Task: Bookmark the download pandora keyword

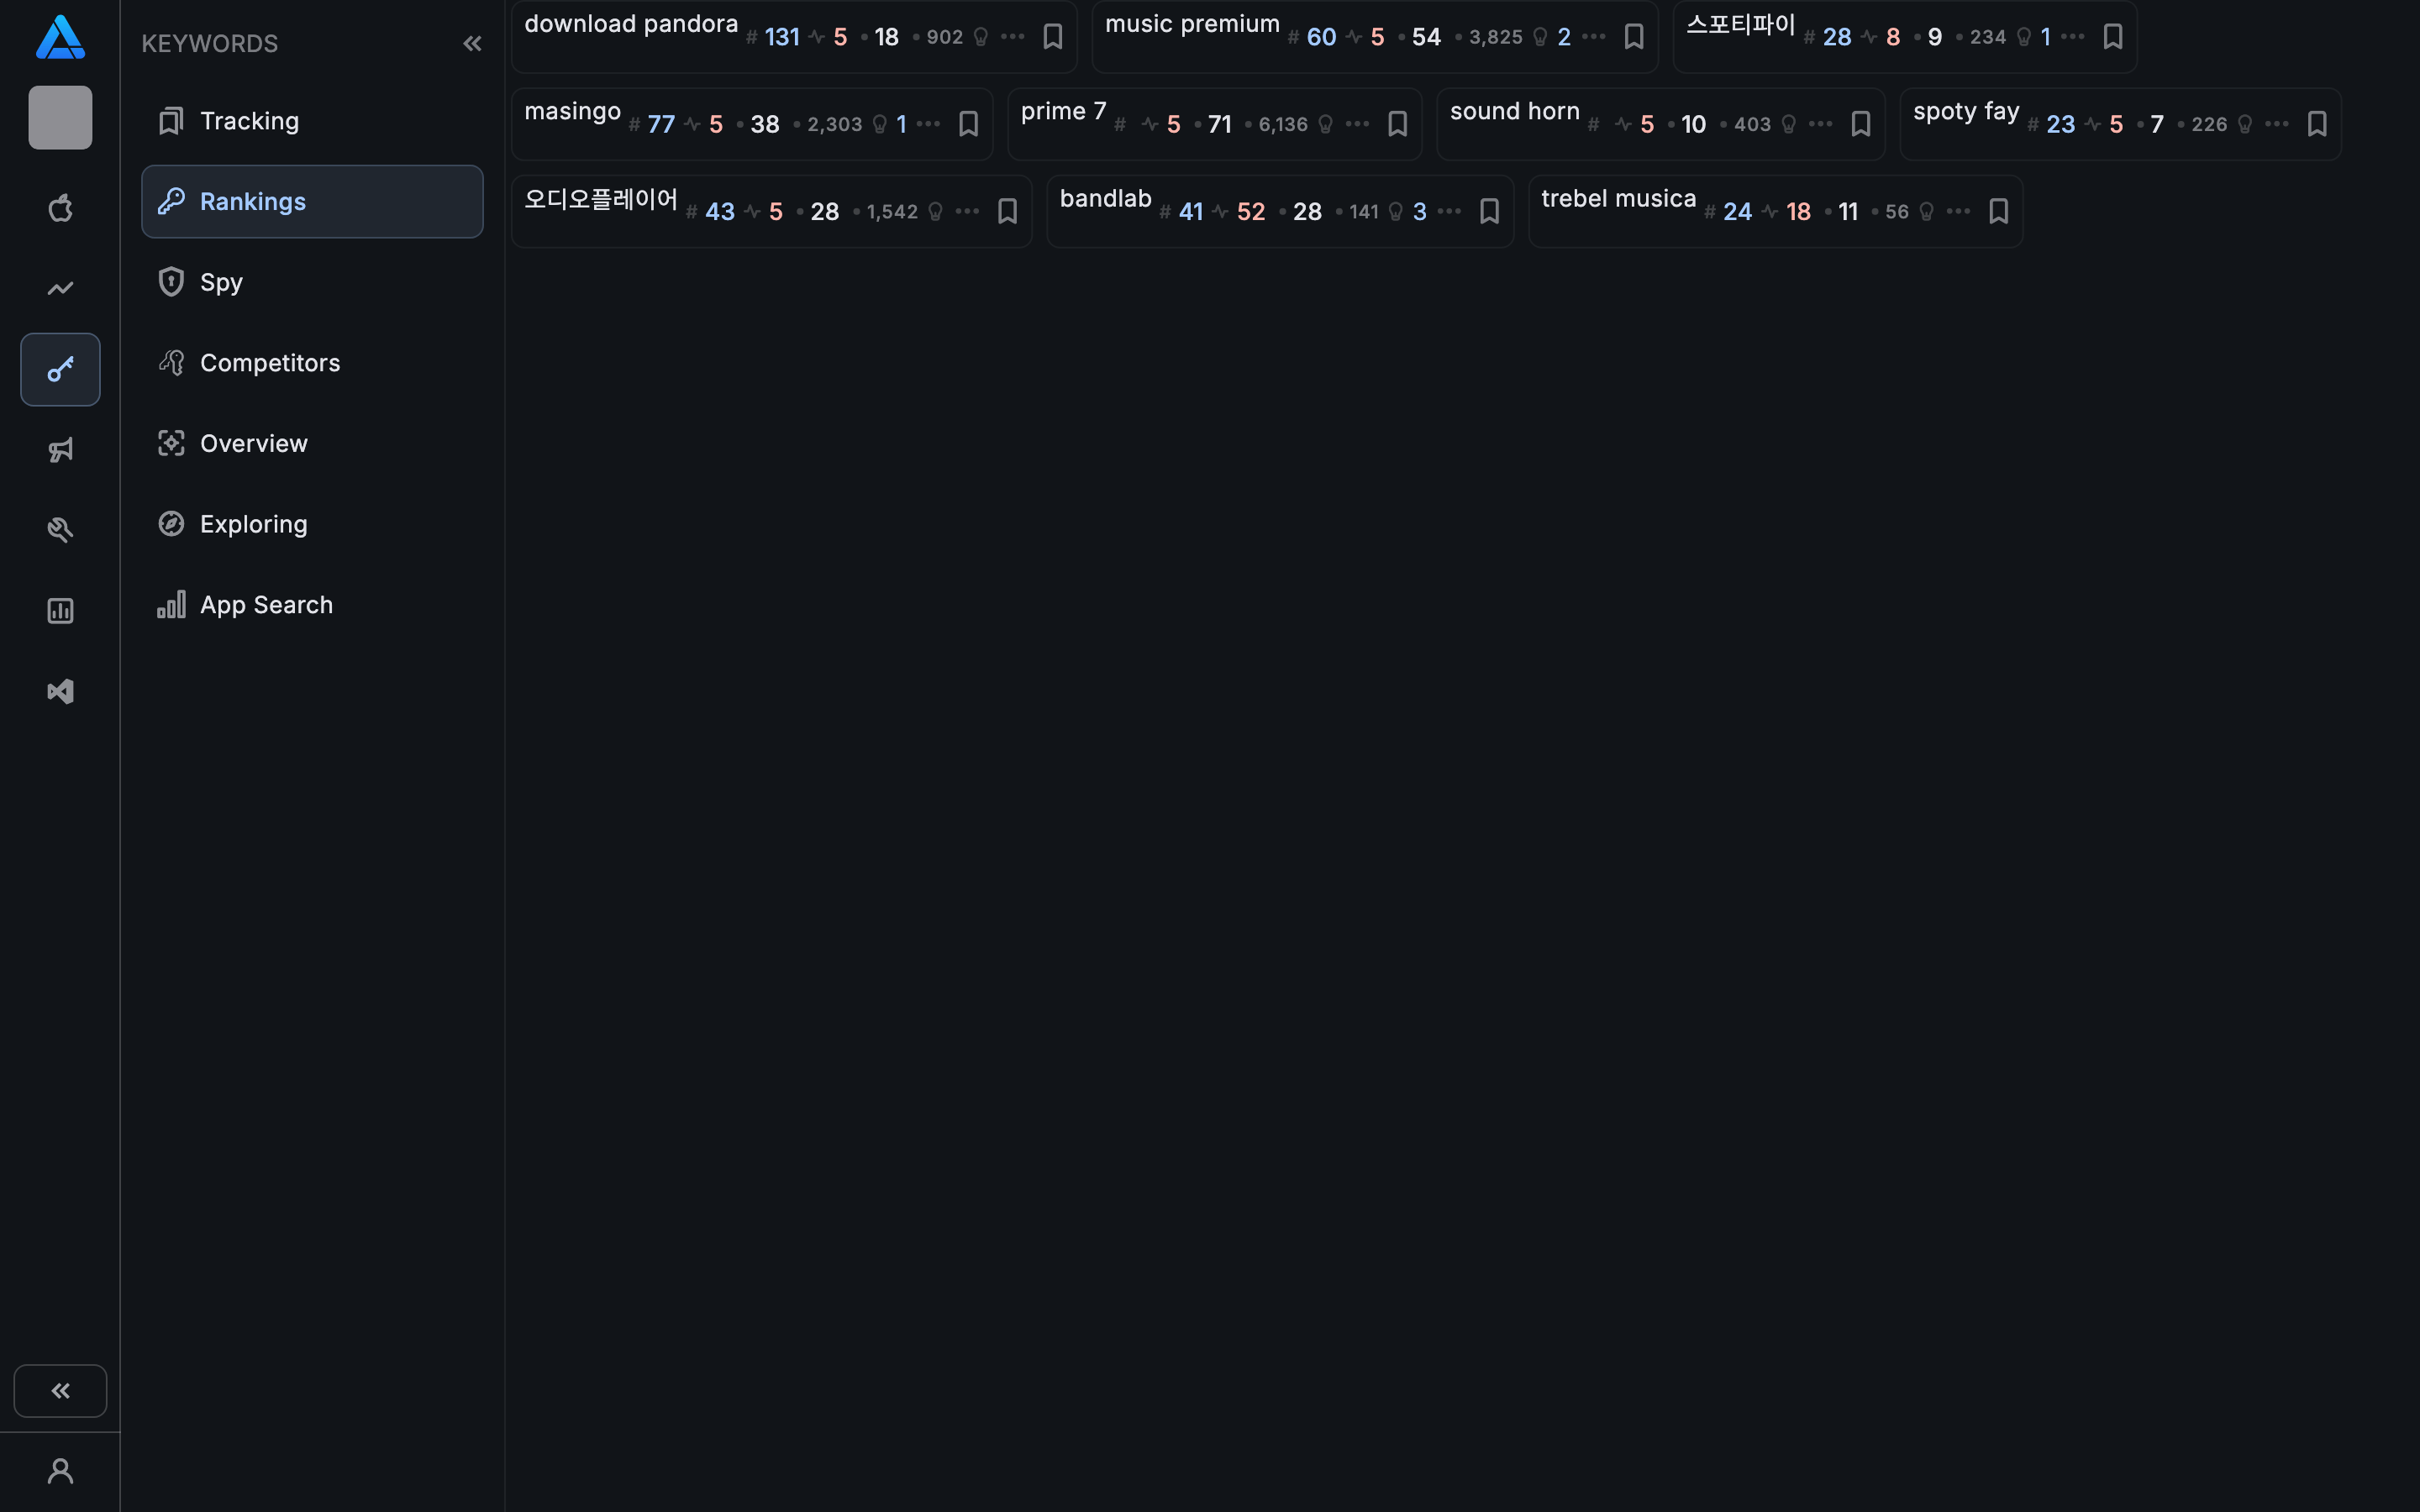Action: pos(1053,36)
